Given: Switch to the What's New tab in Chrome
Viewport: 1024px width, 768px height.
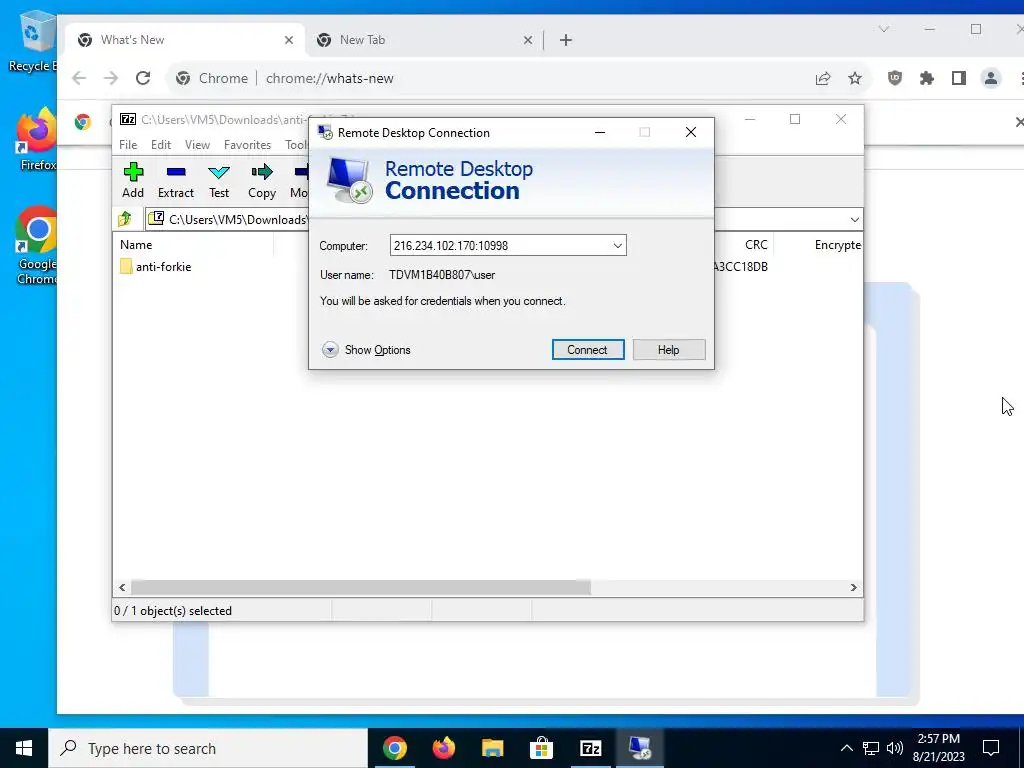Looking at the screenshot, I should [183, 40].
